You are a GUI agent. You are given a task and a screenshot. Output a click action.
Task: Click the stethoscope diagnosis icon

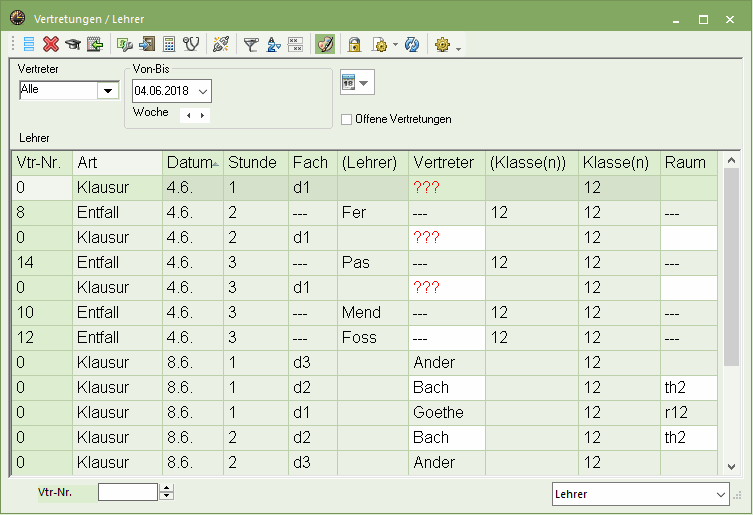click(191, 44)
